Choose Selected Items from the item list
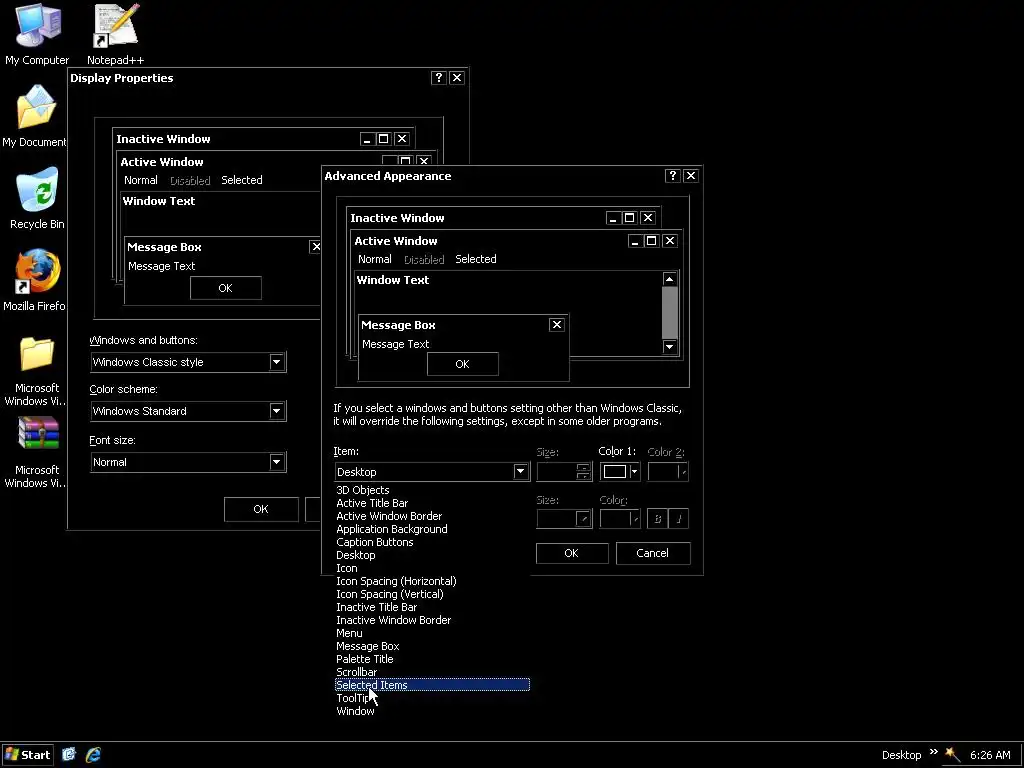 tap(432, 685)
